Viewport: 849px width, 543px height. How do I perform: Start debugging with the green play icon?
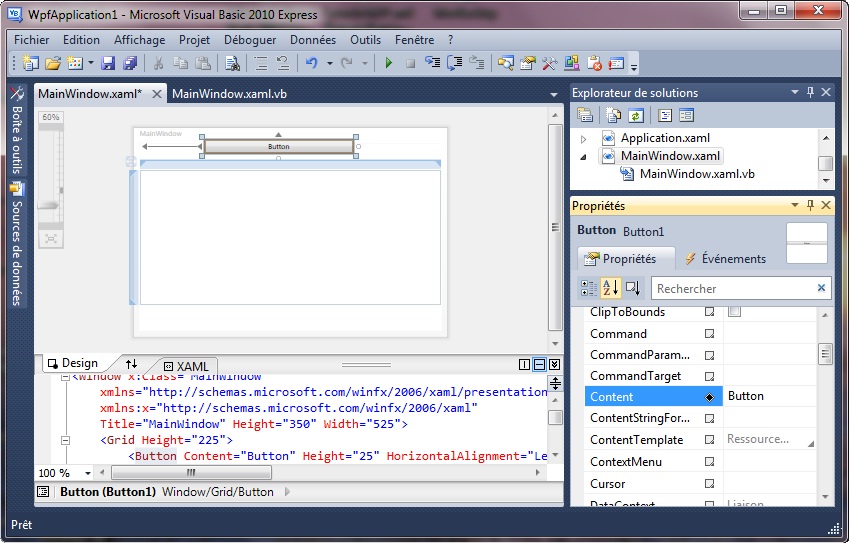(388, 63)
